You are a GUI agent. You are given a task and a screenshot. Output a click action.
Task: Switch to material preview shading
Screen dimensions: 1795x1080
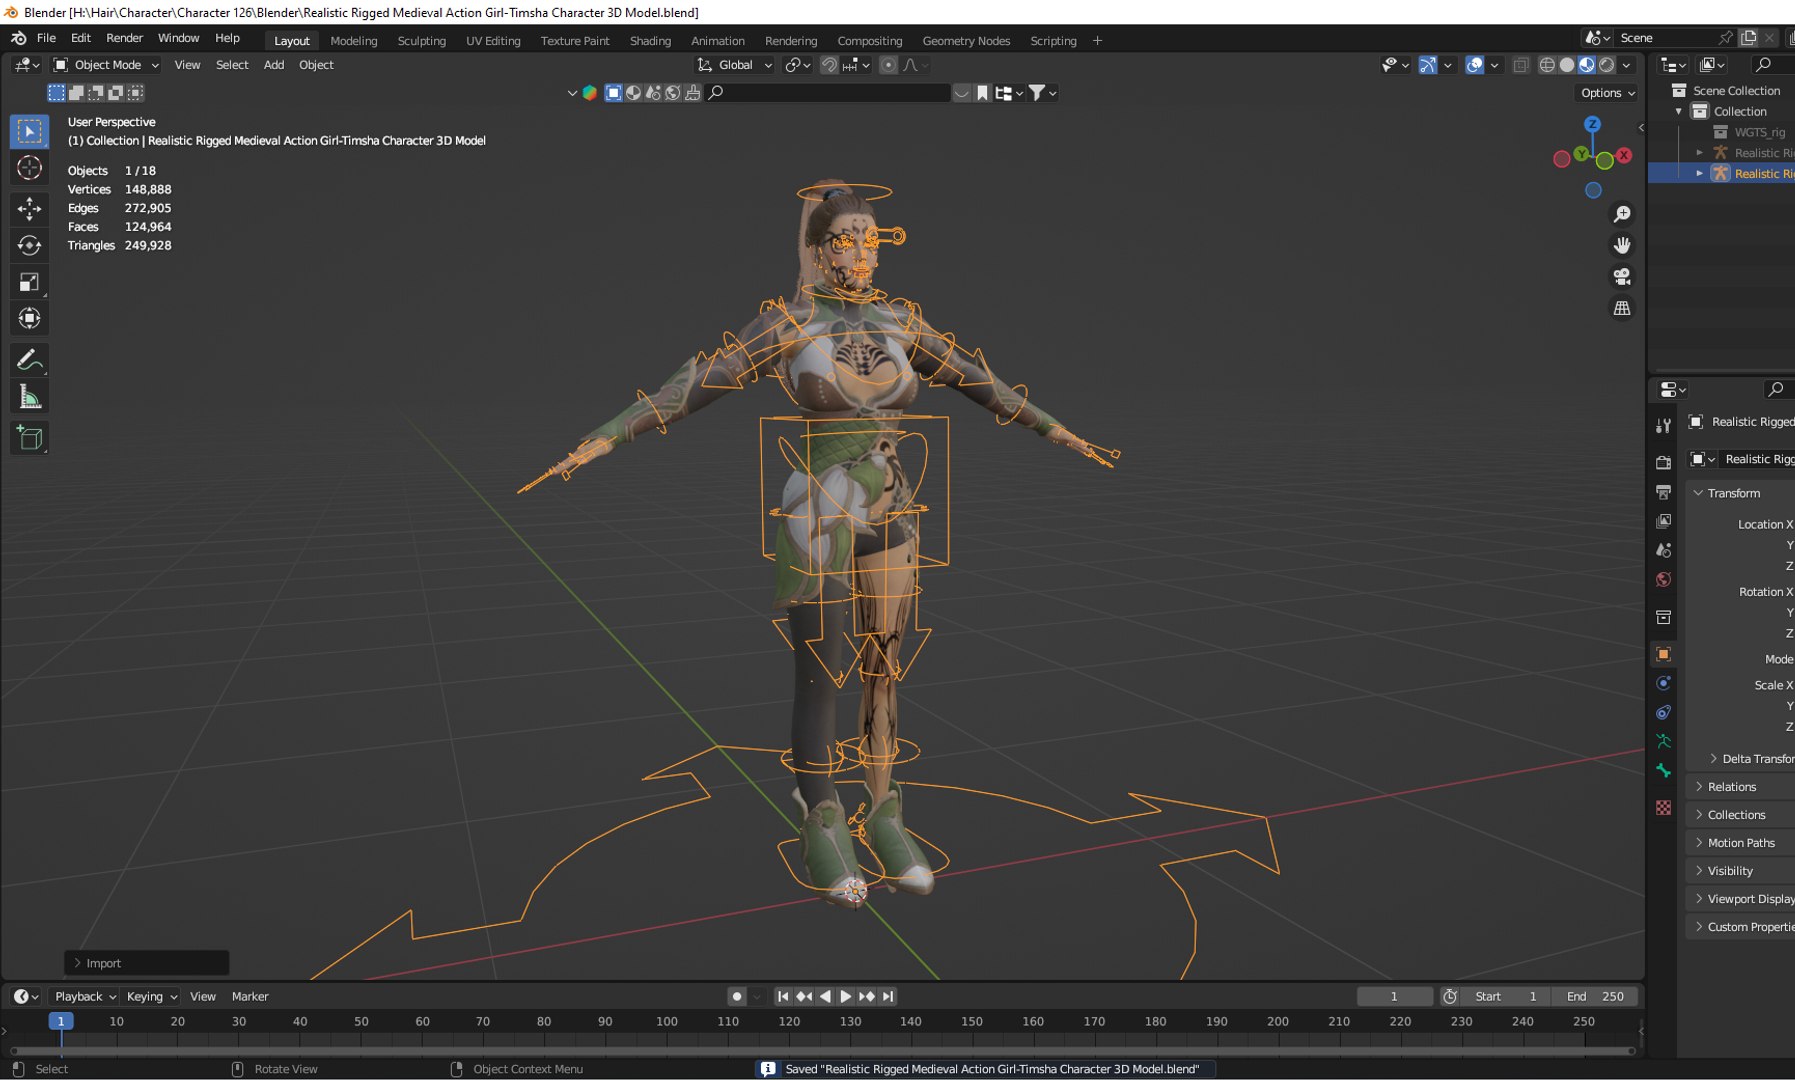[1587, 65]
